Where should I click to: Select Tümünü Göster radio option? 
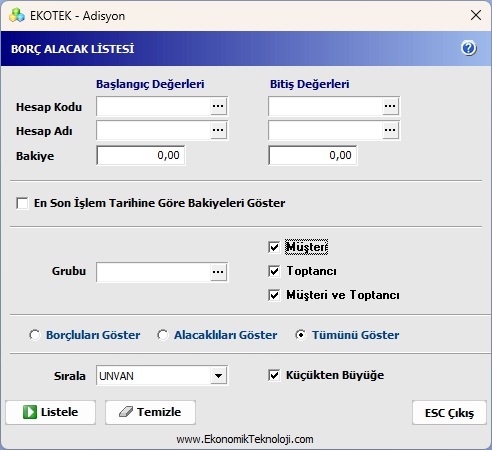pos(301,335)
